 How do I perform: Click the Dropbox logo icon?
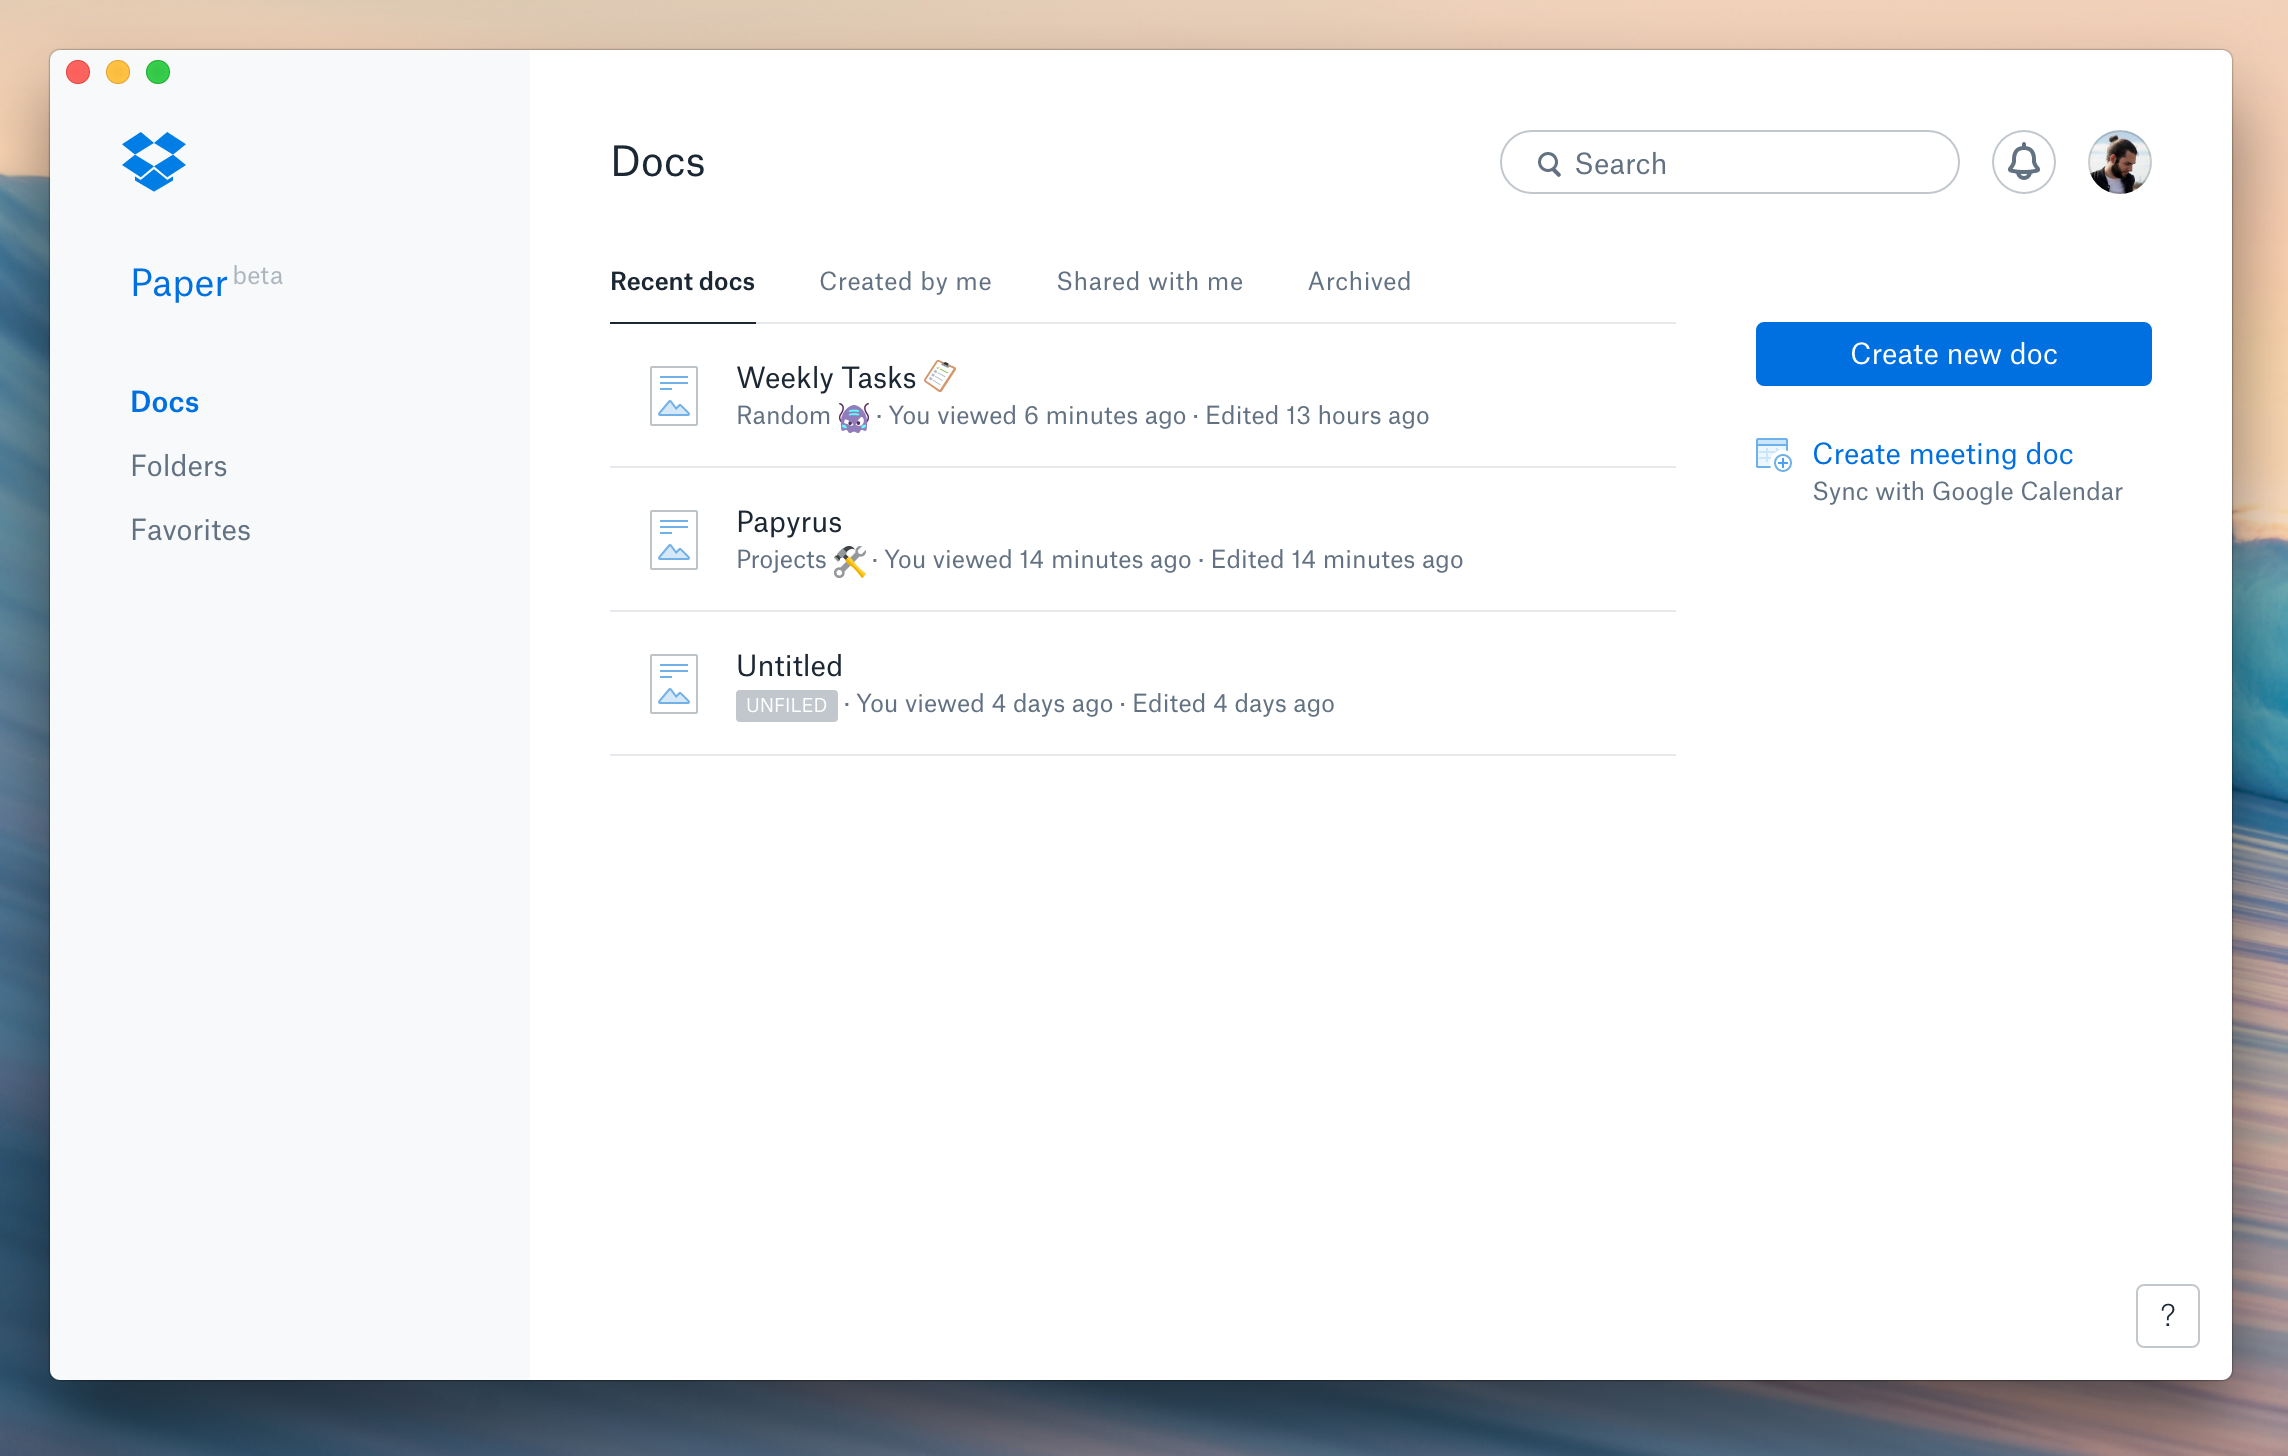[154, 161]
